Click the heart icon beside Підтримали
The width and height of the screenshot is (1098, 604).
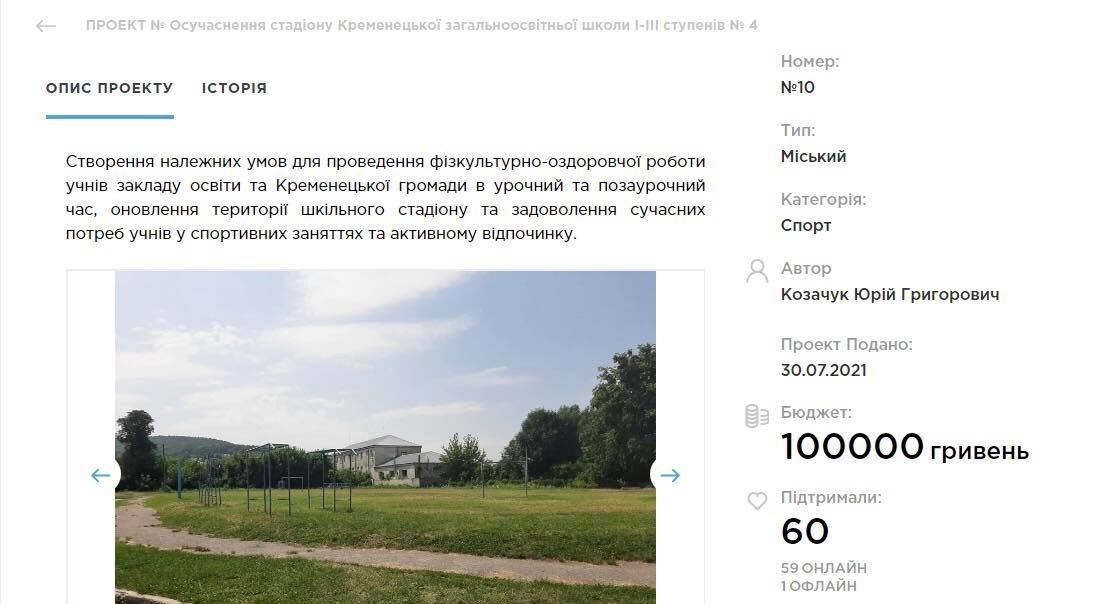point(757,500)
